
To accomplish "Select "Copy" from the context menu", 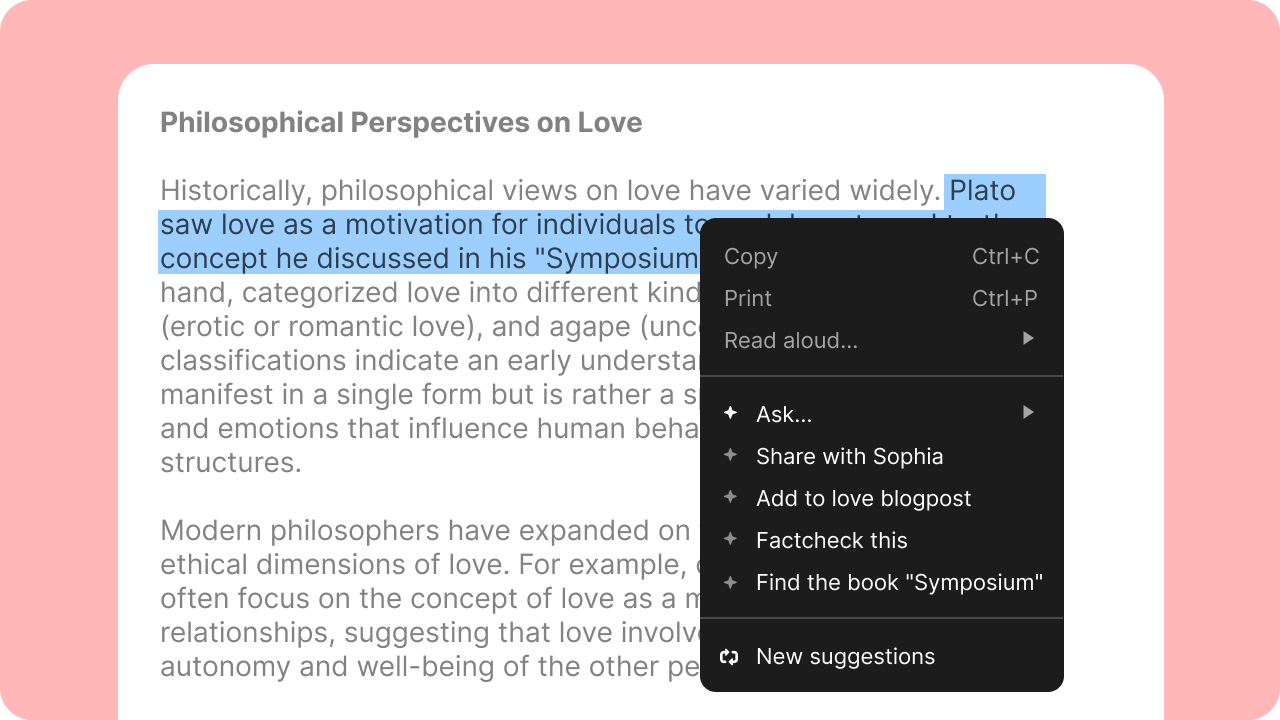I will pyautogui.click(x=750, y=257).
